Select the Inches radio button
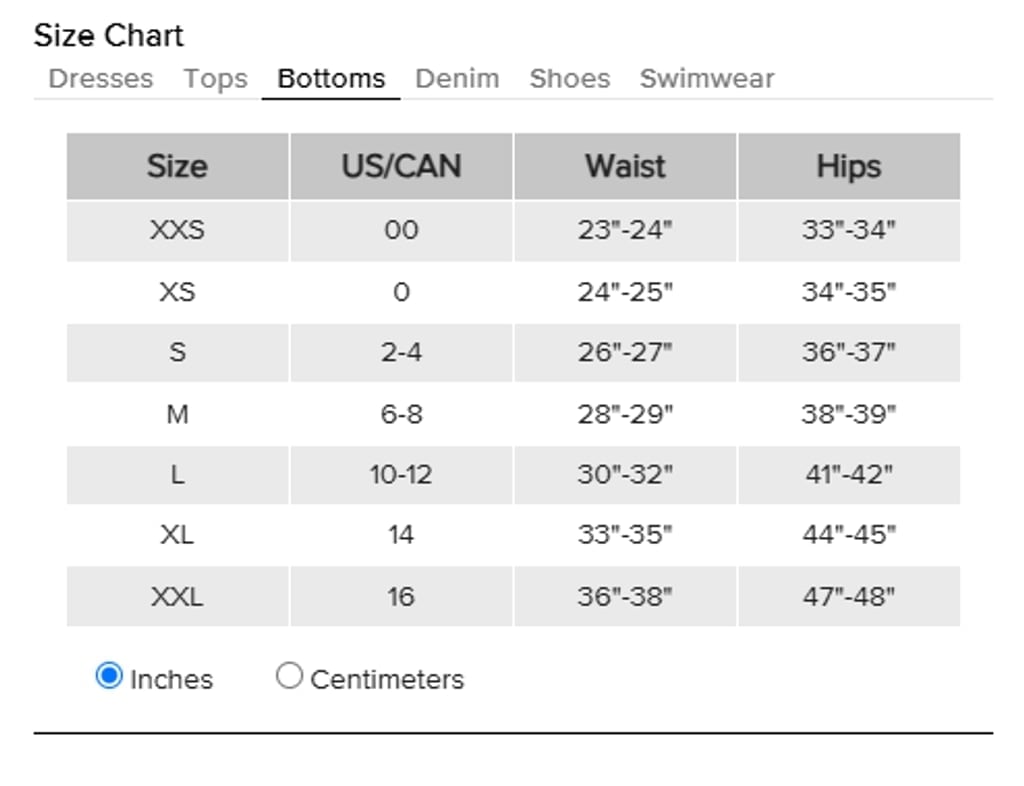 tap(108, 676)
